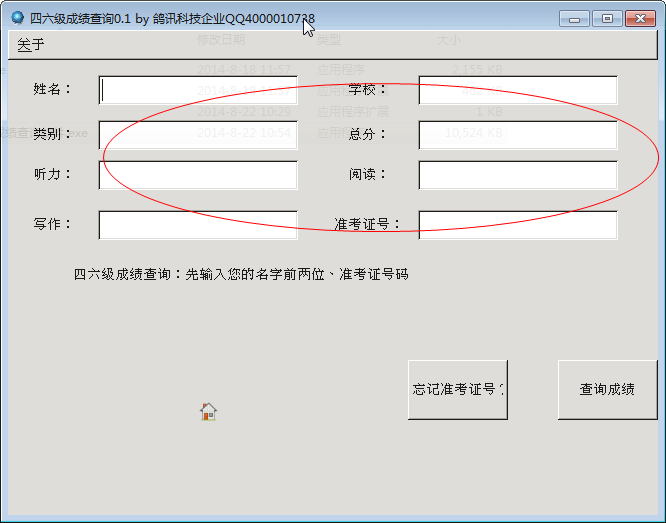Minimize the 四六级成绩查询 window
The height and width of the screenshot is (523, 666).
click(574, 19)
